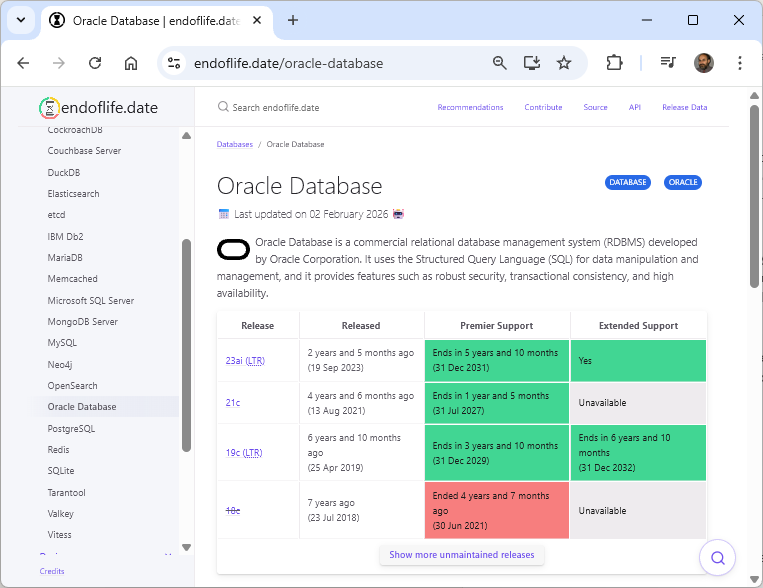Open the browser extensions puzzle icon
This screenshot has width=763, height=588.
(x=614, y=63)
